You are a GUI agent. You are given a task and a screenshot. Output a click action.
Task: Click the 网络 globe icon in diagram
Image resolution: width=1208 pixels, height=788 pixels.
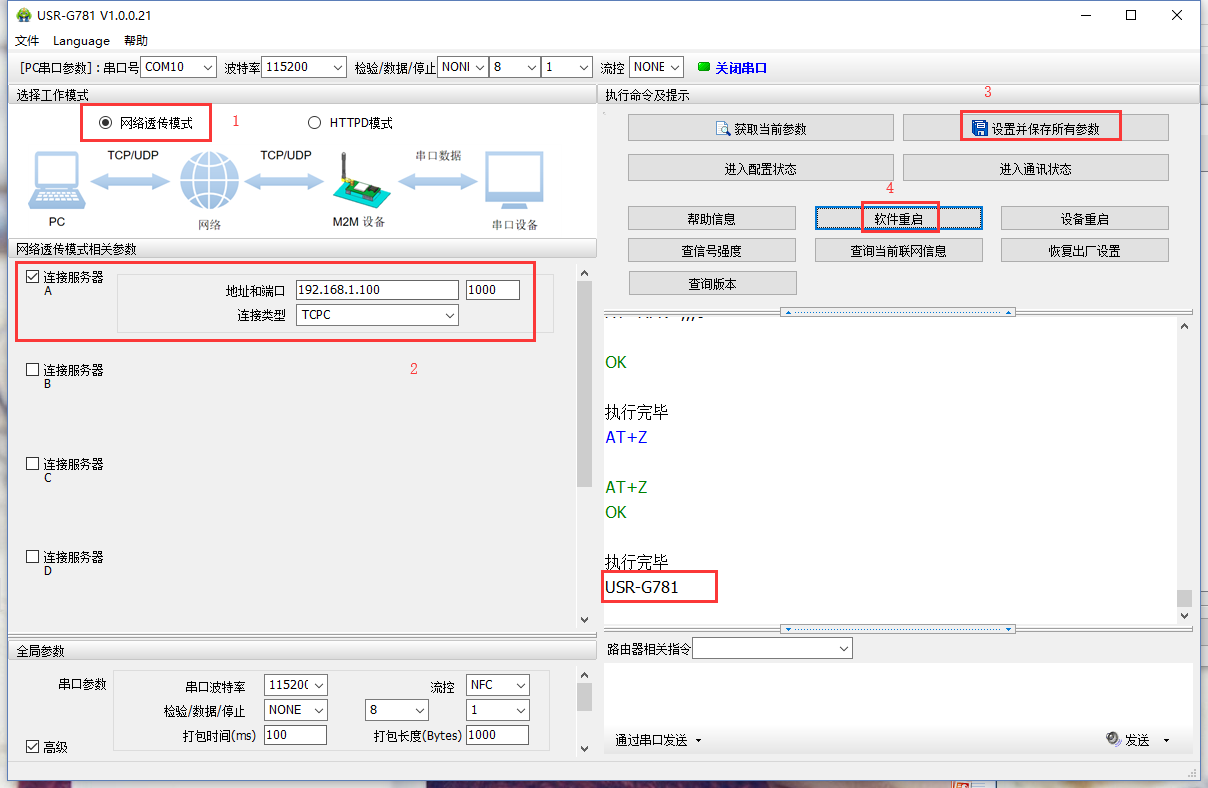tap(209, 181)
